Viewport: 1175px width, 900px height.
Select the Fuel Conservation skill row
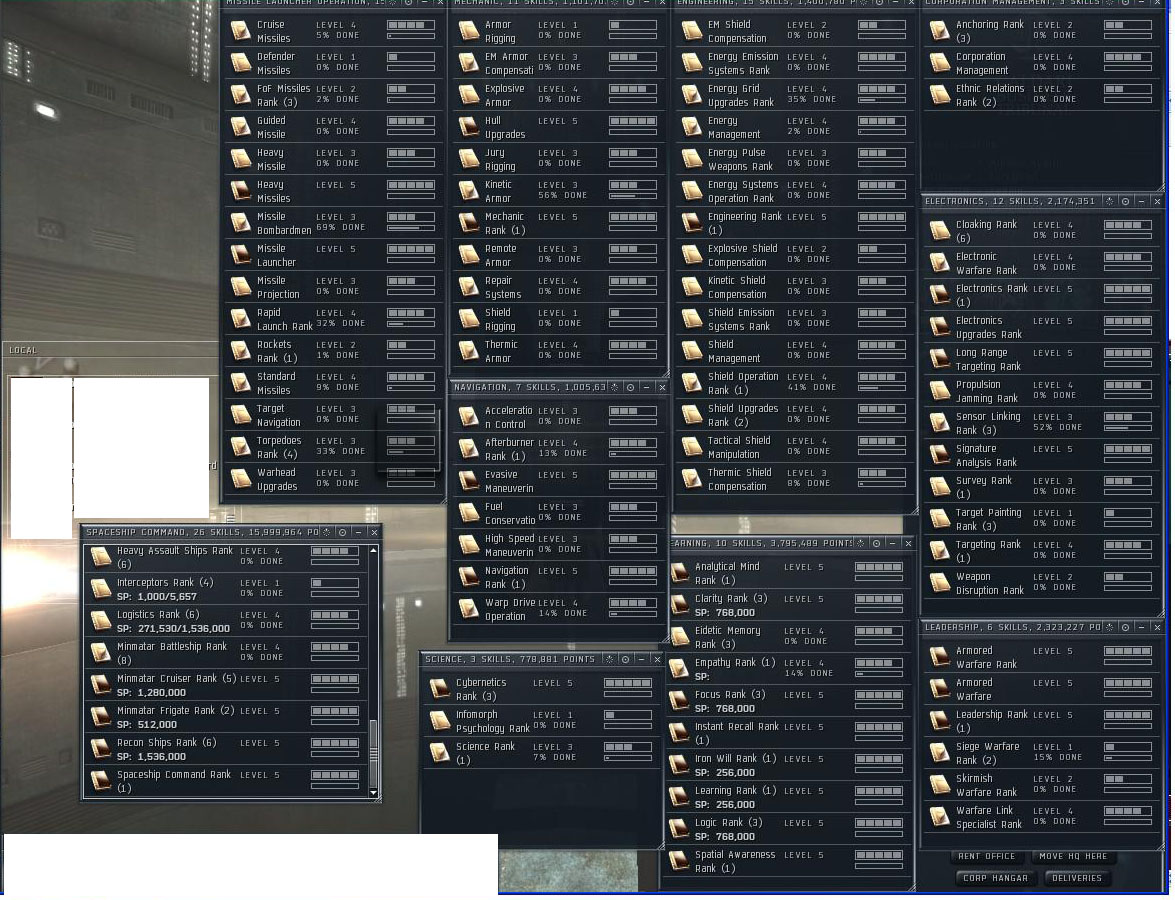tap(558, 513)
